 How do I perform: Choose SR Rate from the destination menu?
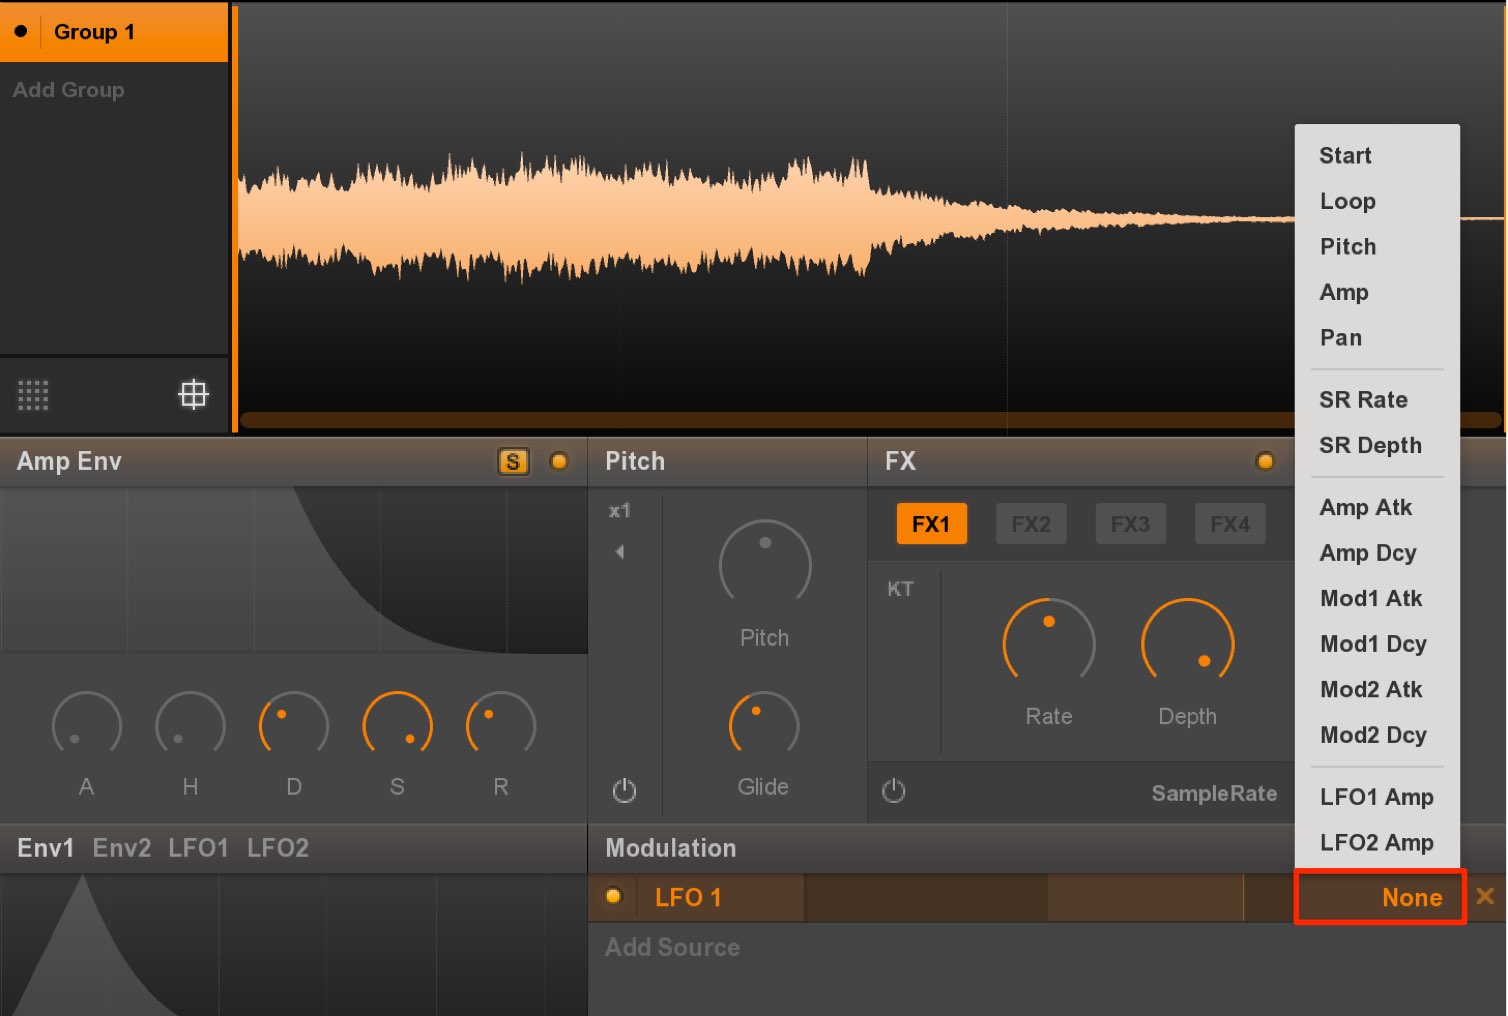click(x=1377, y=400)
